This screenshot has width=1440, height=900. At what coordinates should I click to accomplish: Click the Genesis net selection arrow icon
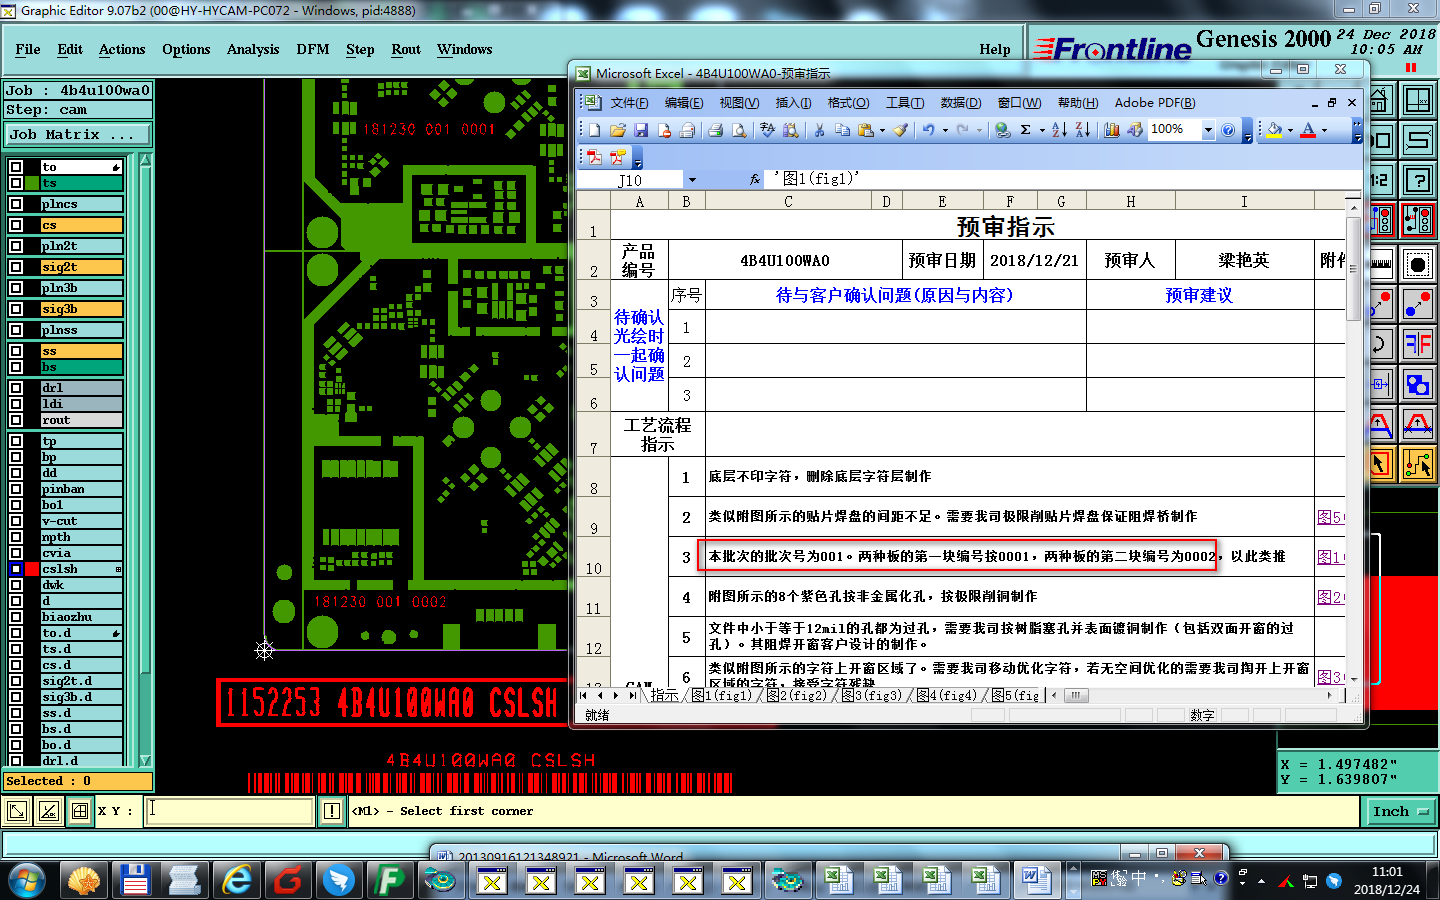tap(1418, 465)
